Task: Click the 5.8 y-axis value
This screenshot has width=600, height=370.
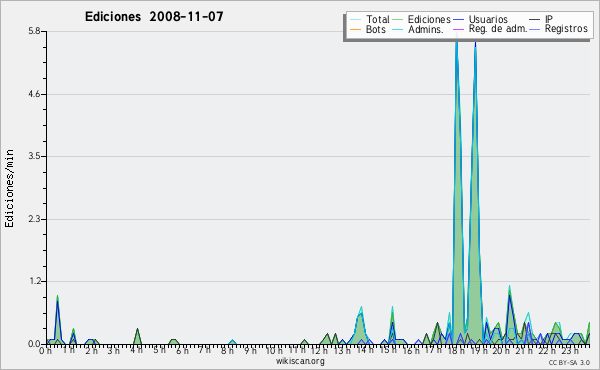Action: tap(34, 31)
